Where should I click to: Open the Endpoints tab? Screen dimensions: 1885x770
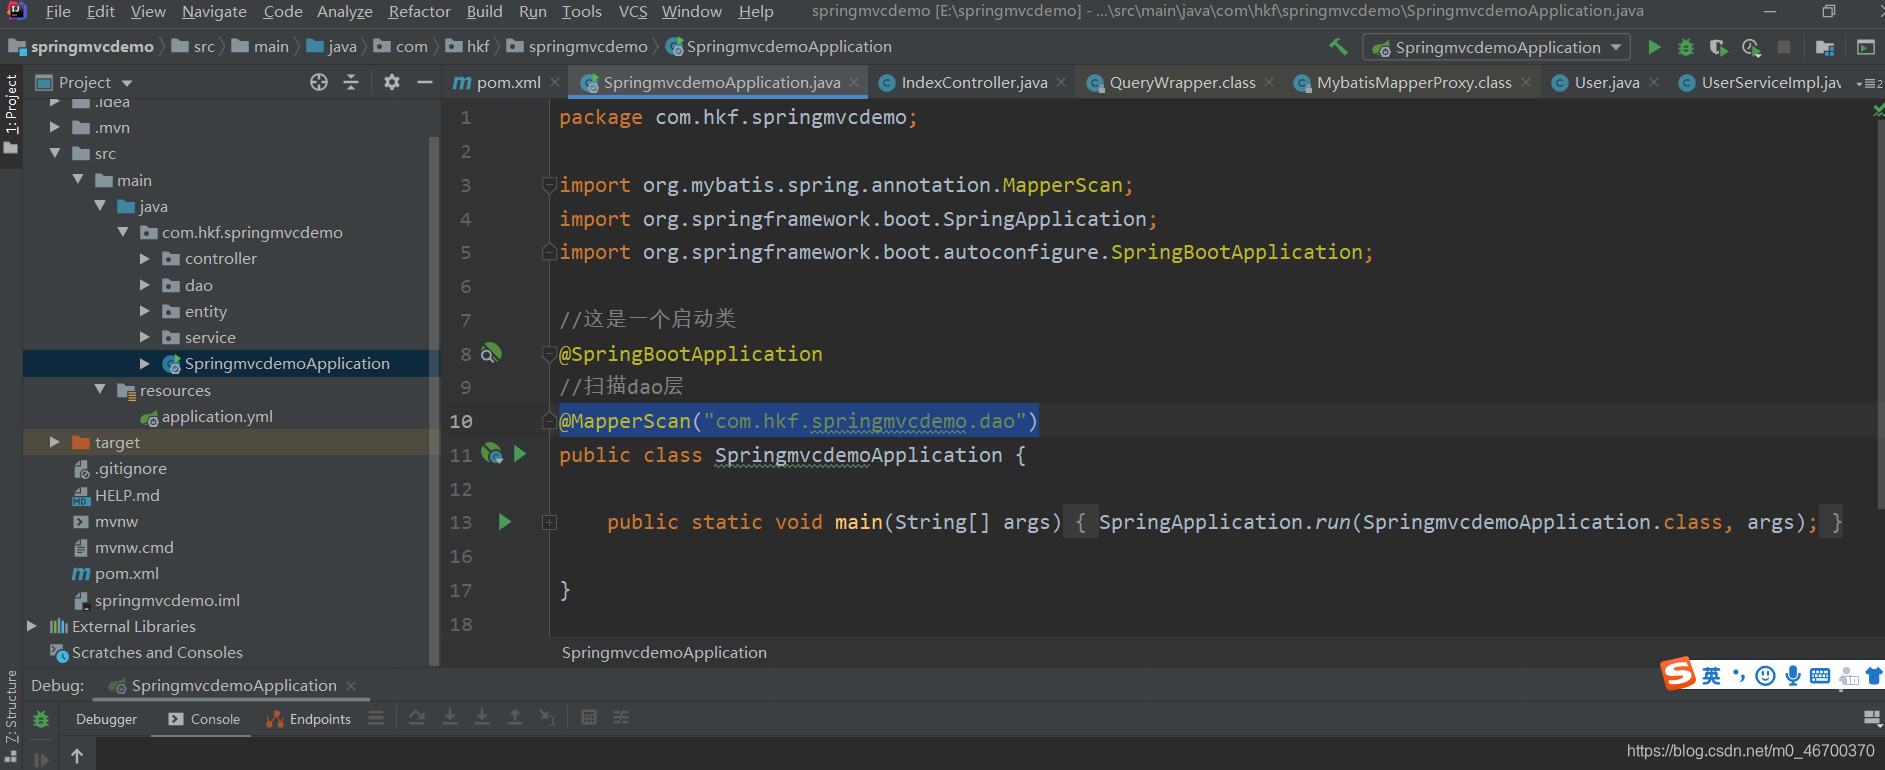pyautogui.click(x=309, y=719)
